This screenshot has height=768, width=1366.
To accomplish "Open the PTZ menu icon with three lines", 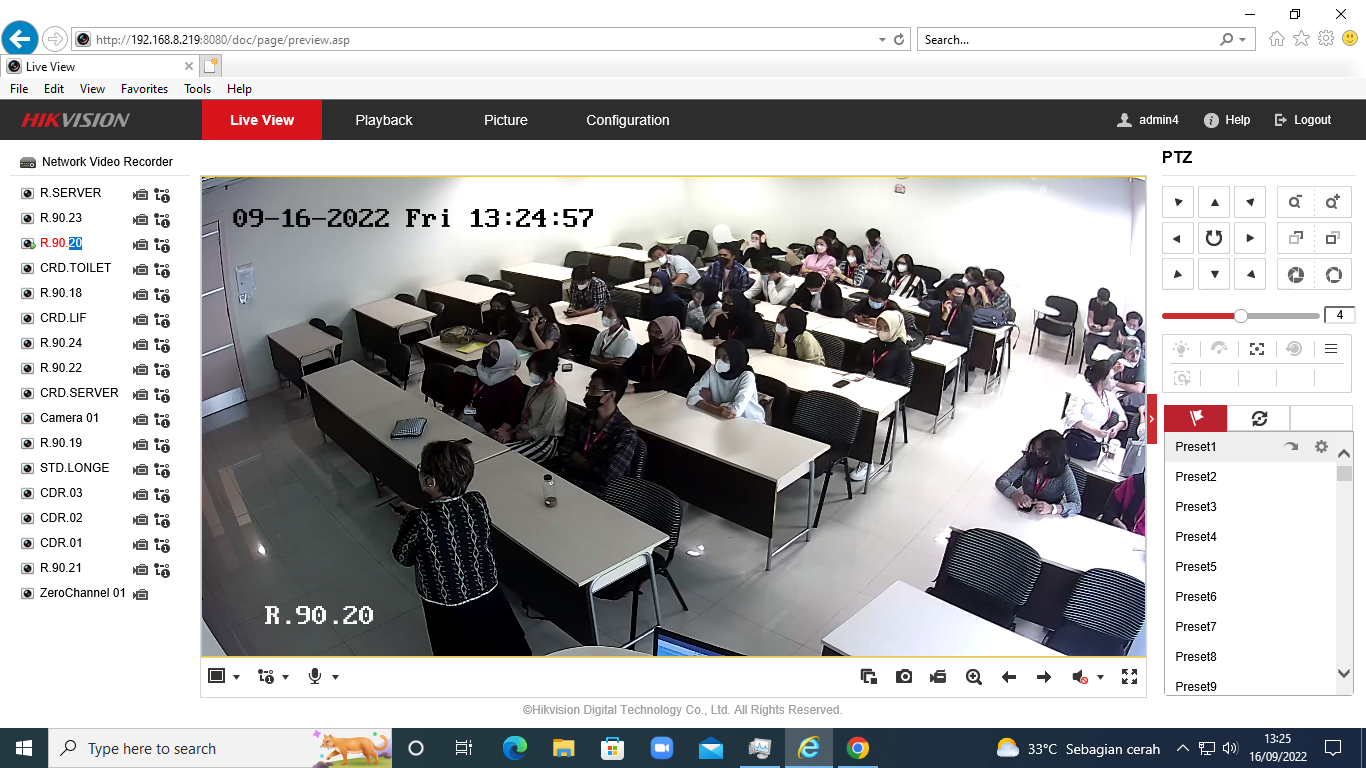I will click(x=1331, y=349).
